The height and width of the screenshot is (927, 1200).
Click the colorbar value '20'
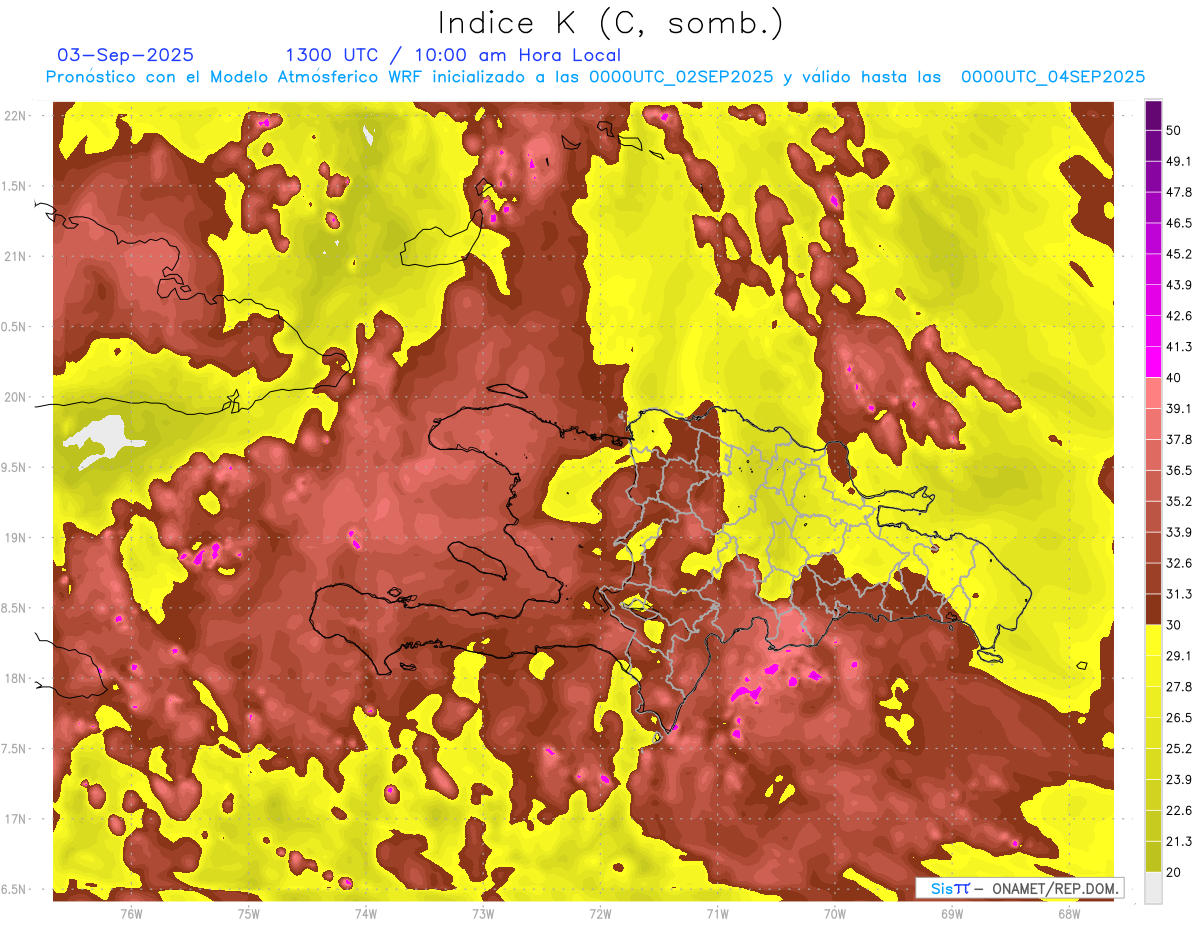point(1174,872)
